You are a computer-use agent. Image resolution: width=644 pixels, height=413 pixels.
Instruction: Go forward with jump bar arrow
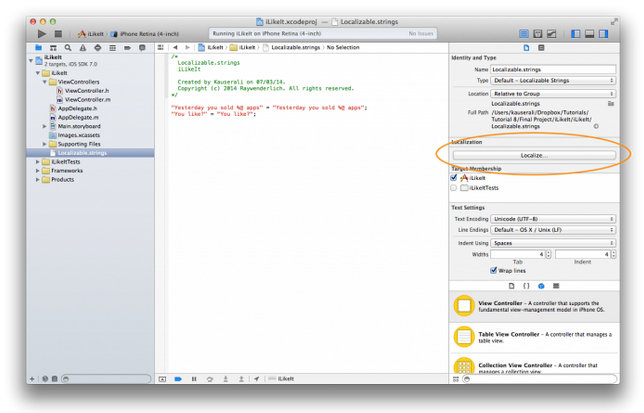(x=187, y=48)
